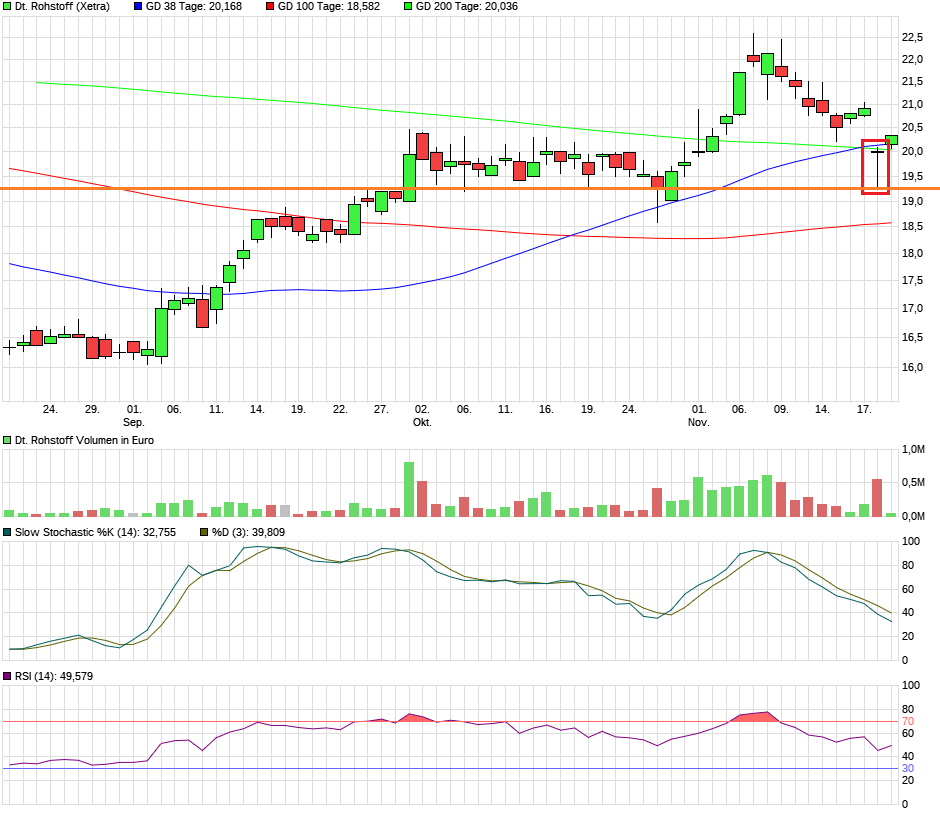Click the purple RSI (14) legend swatch

(7, 676)
